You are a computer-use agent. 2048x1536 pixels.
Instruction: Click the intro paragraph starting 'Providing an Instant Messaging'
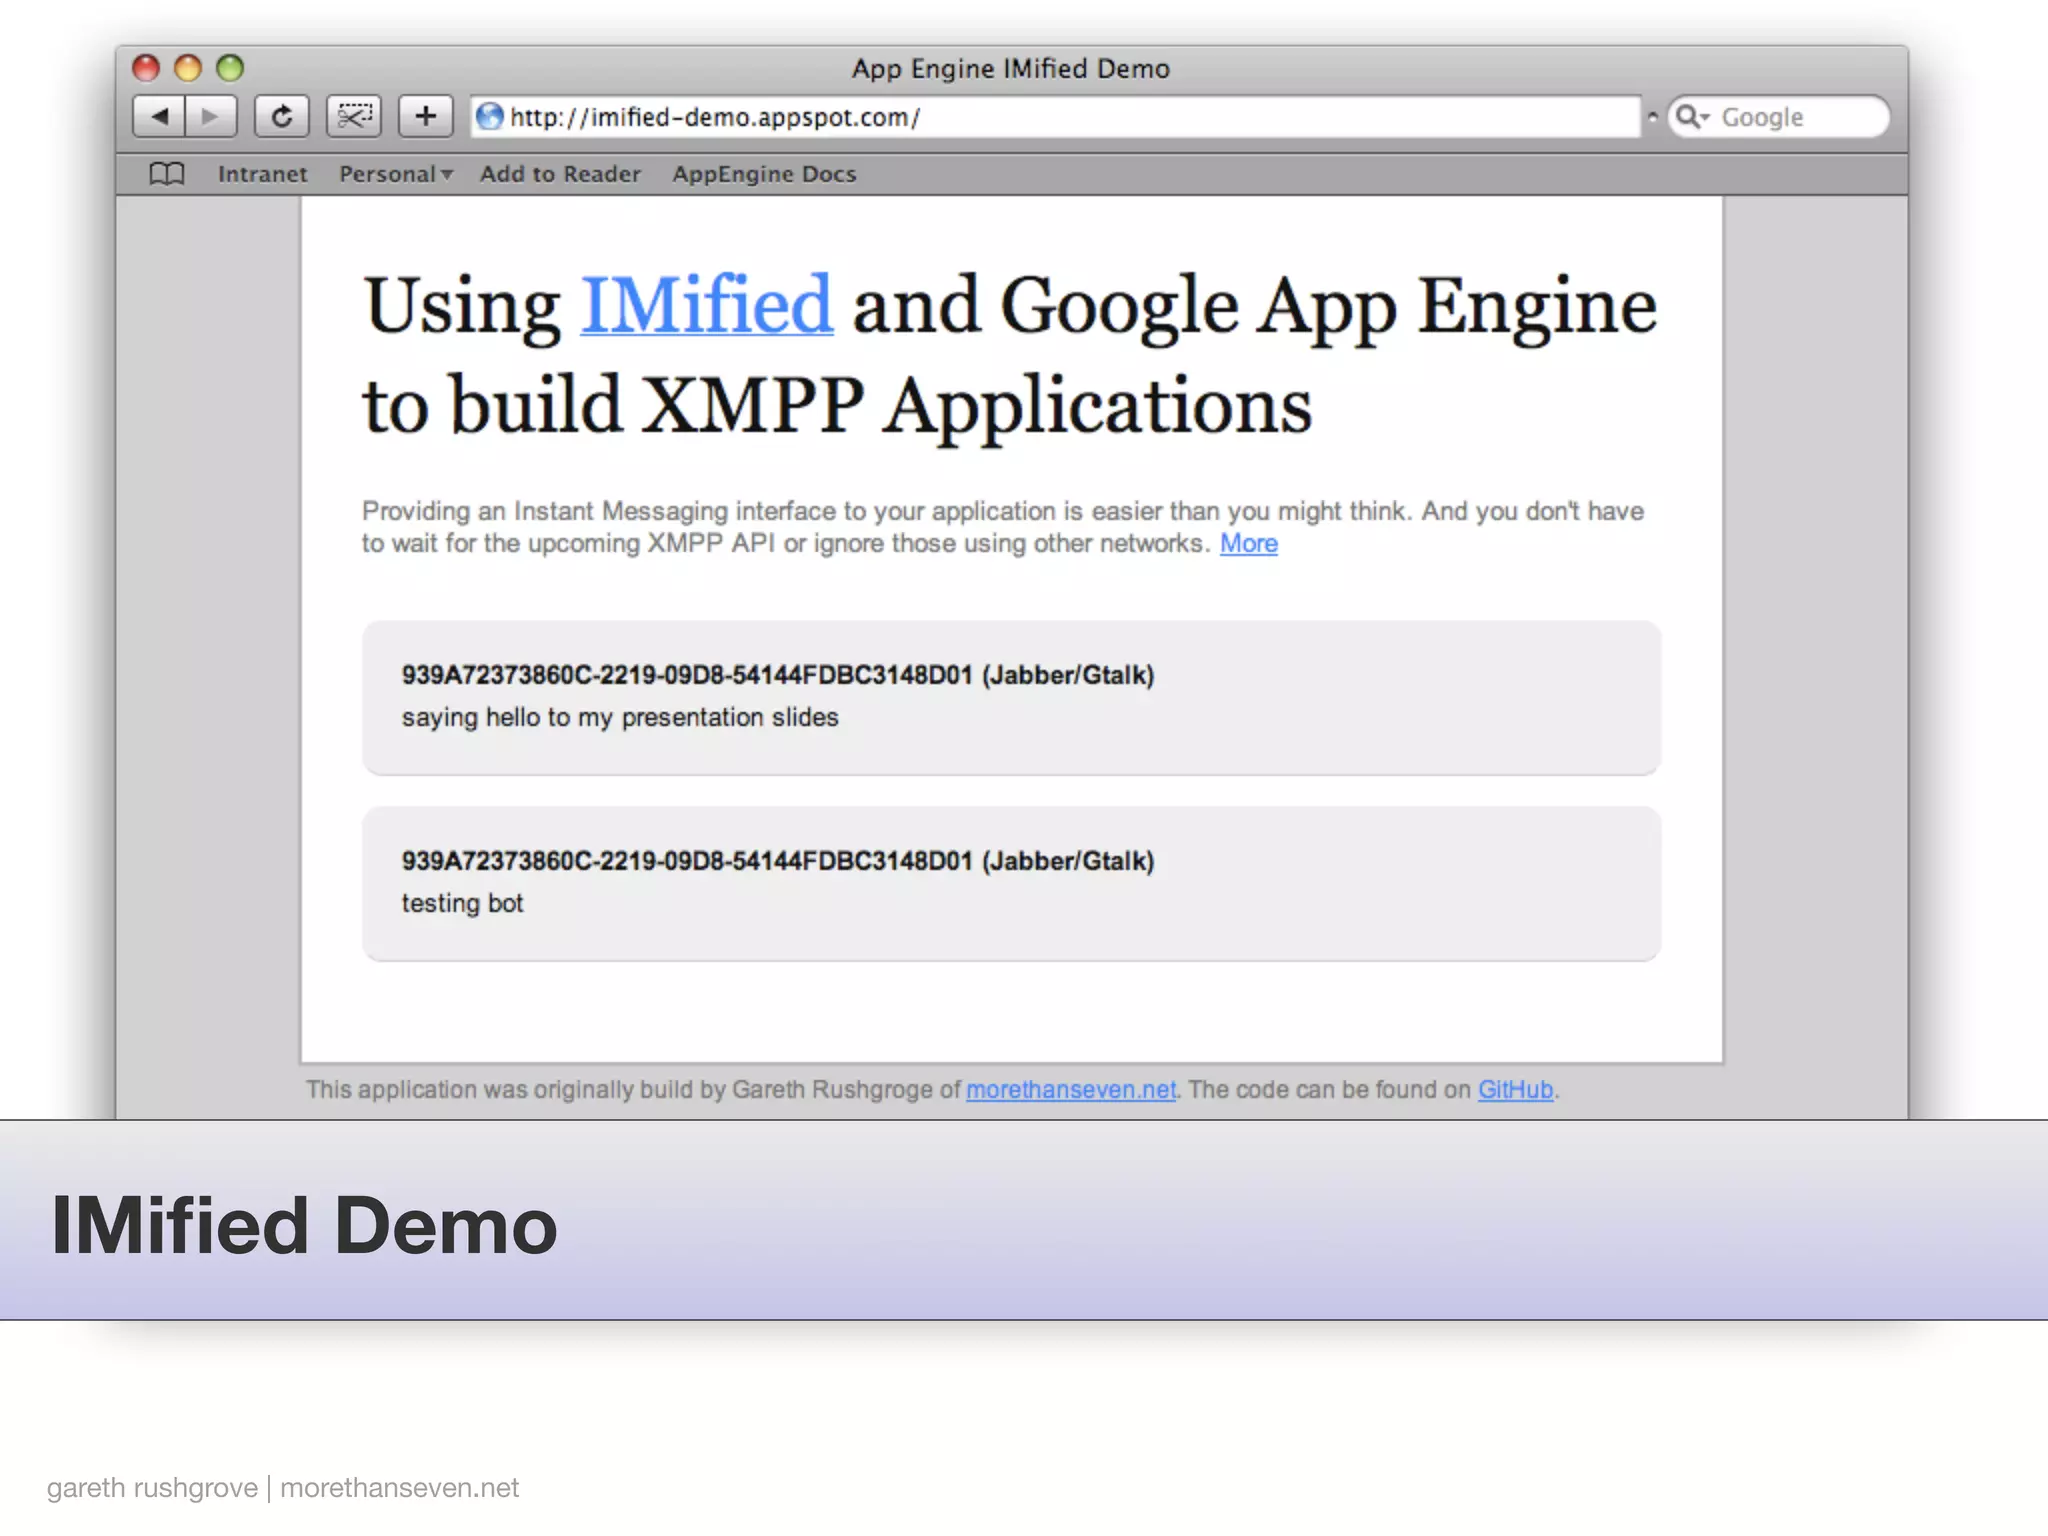1003,527
